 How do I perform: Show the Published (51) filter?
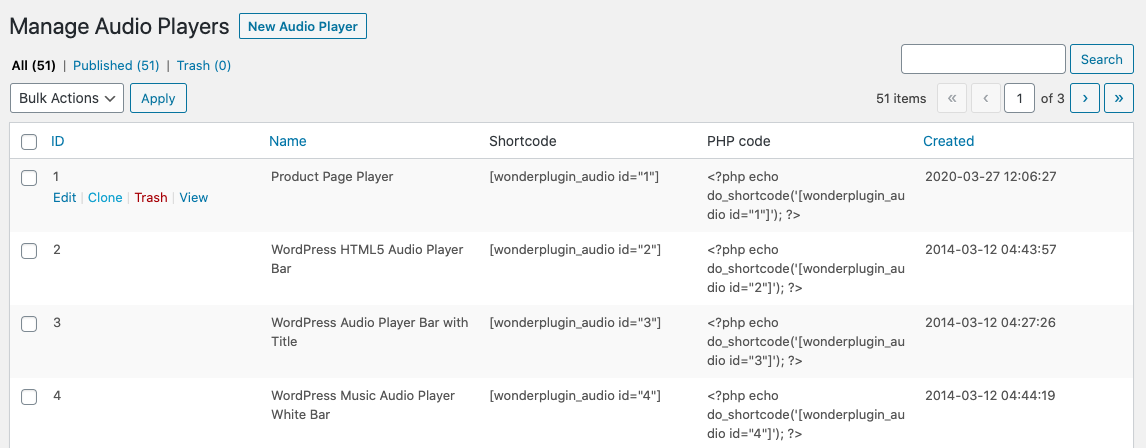coord(116,66)
